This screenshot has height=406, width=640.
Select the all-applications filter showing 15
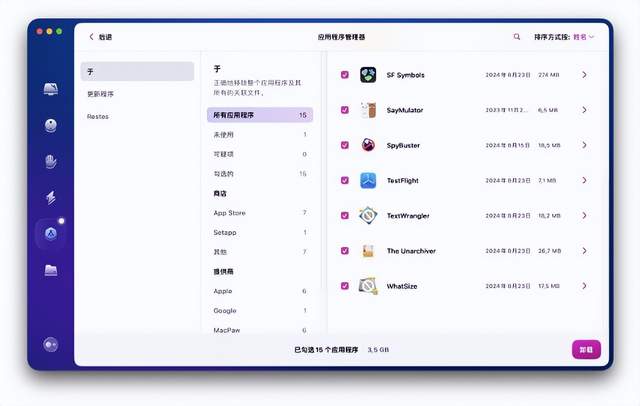(260, 115)
